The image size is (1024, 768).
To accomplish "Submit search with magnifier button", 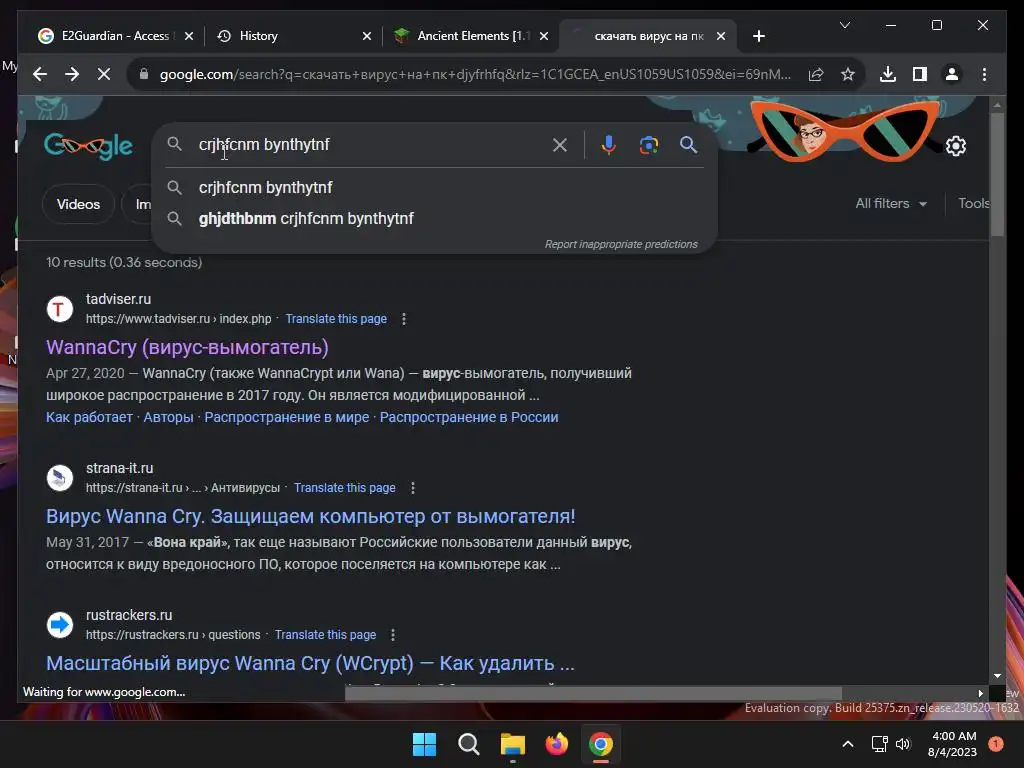I will coord(688,145).
